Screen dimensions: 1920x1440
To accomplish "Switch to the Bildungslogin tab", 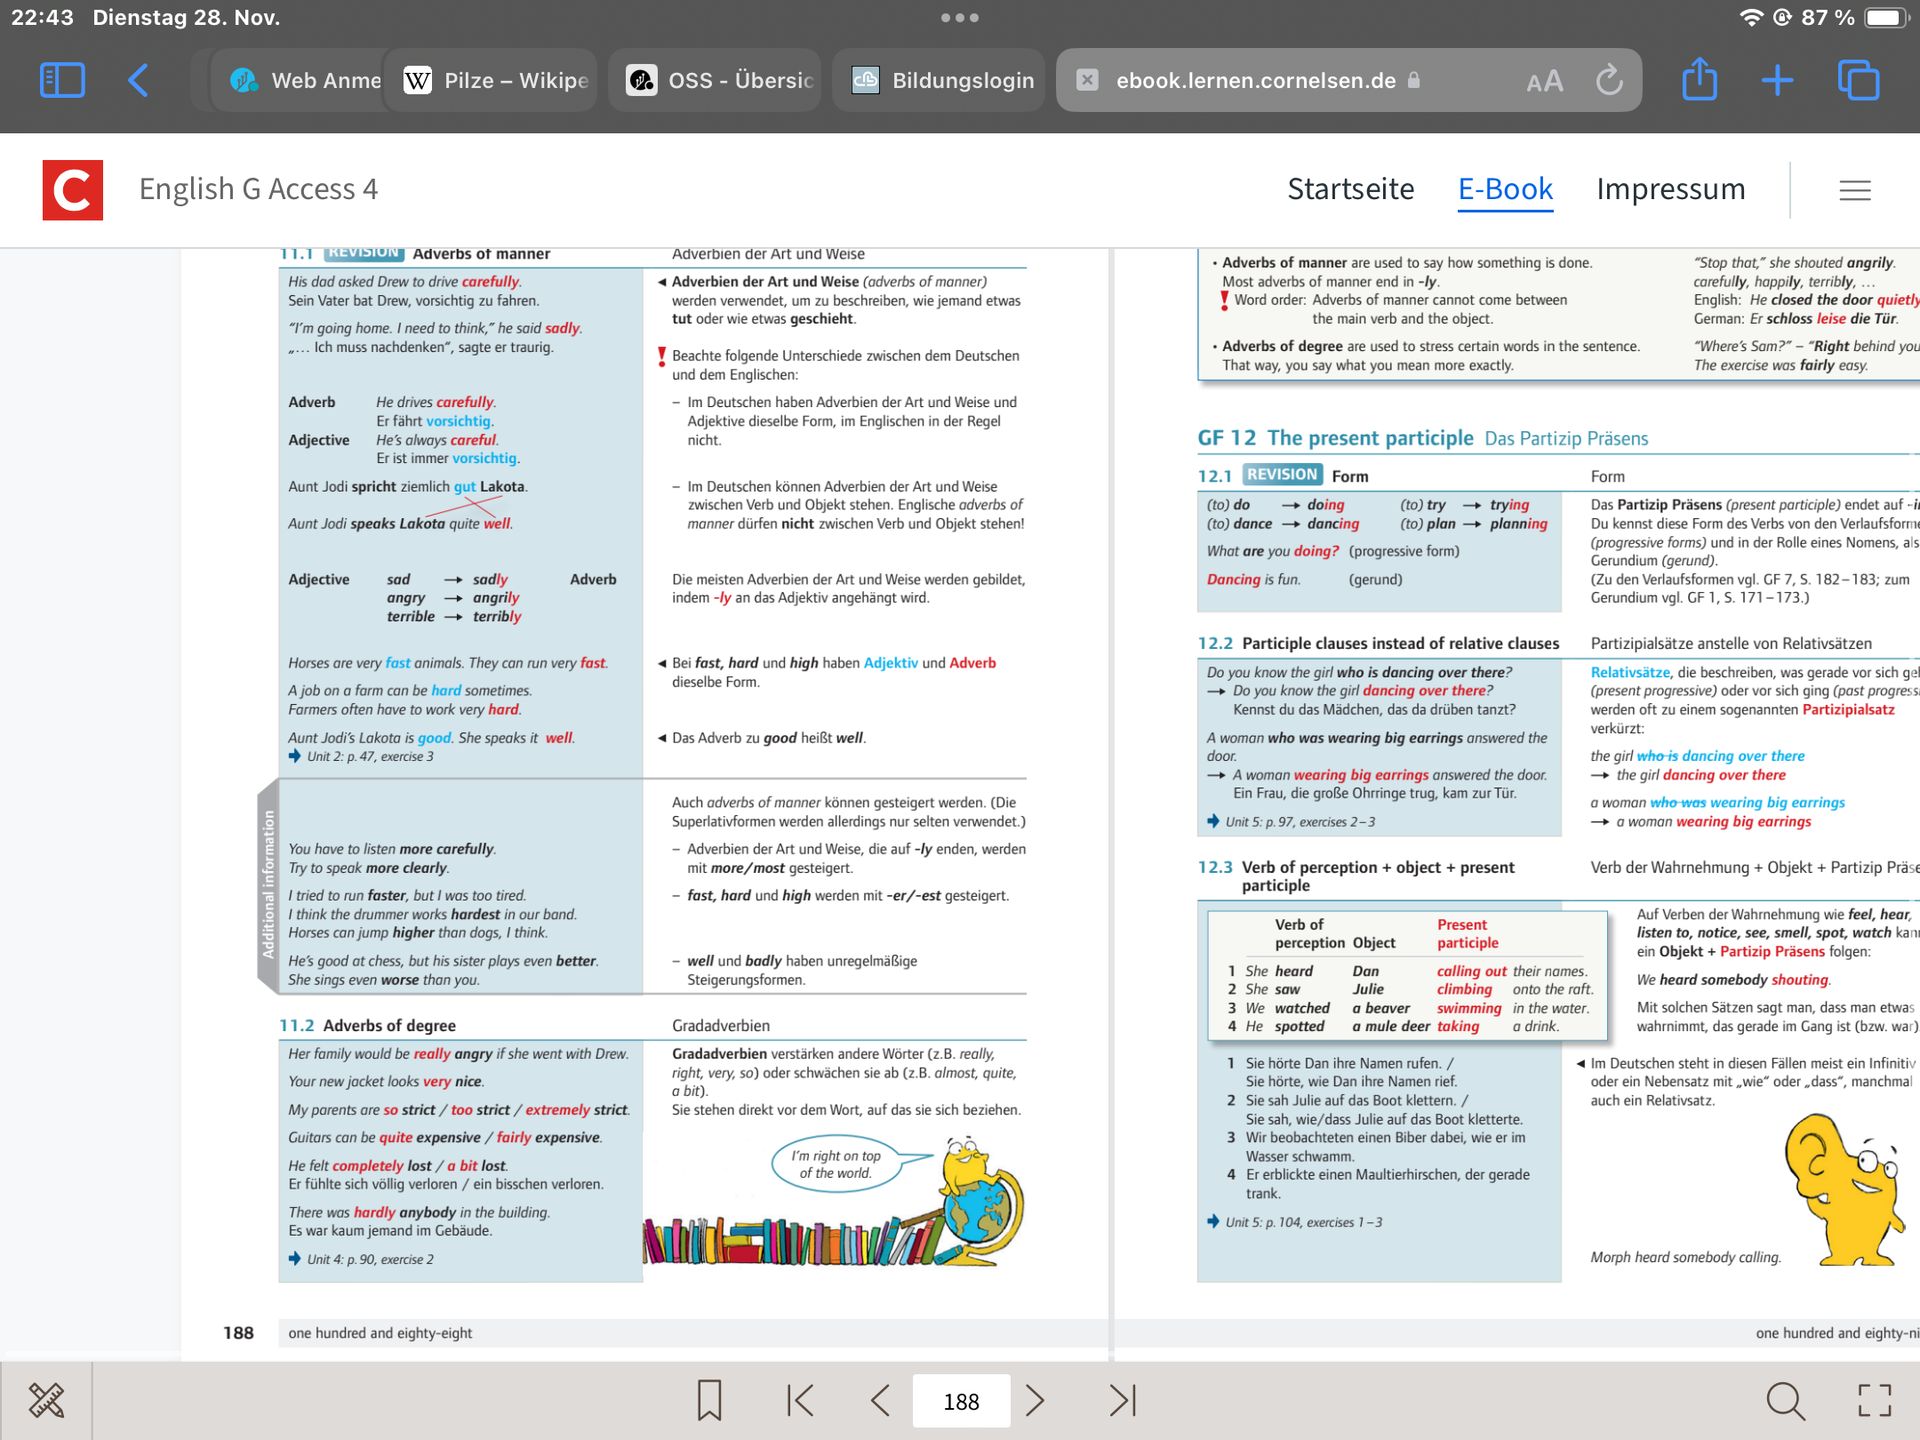I will [942, 80].
